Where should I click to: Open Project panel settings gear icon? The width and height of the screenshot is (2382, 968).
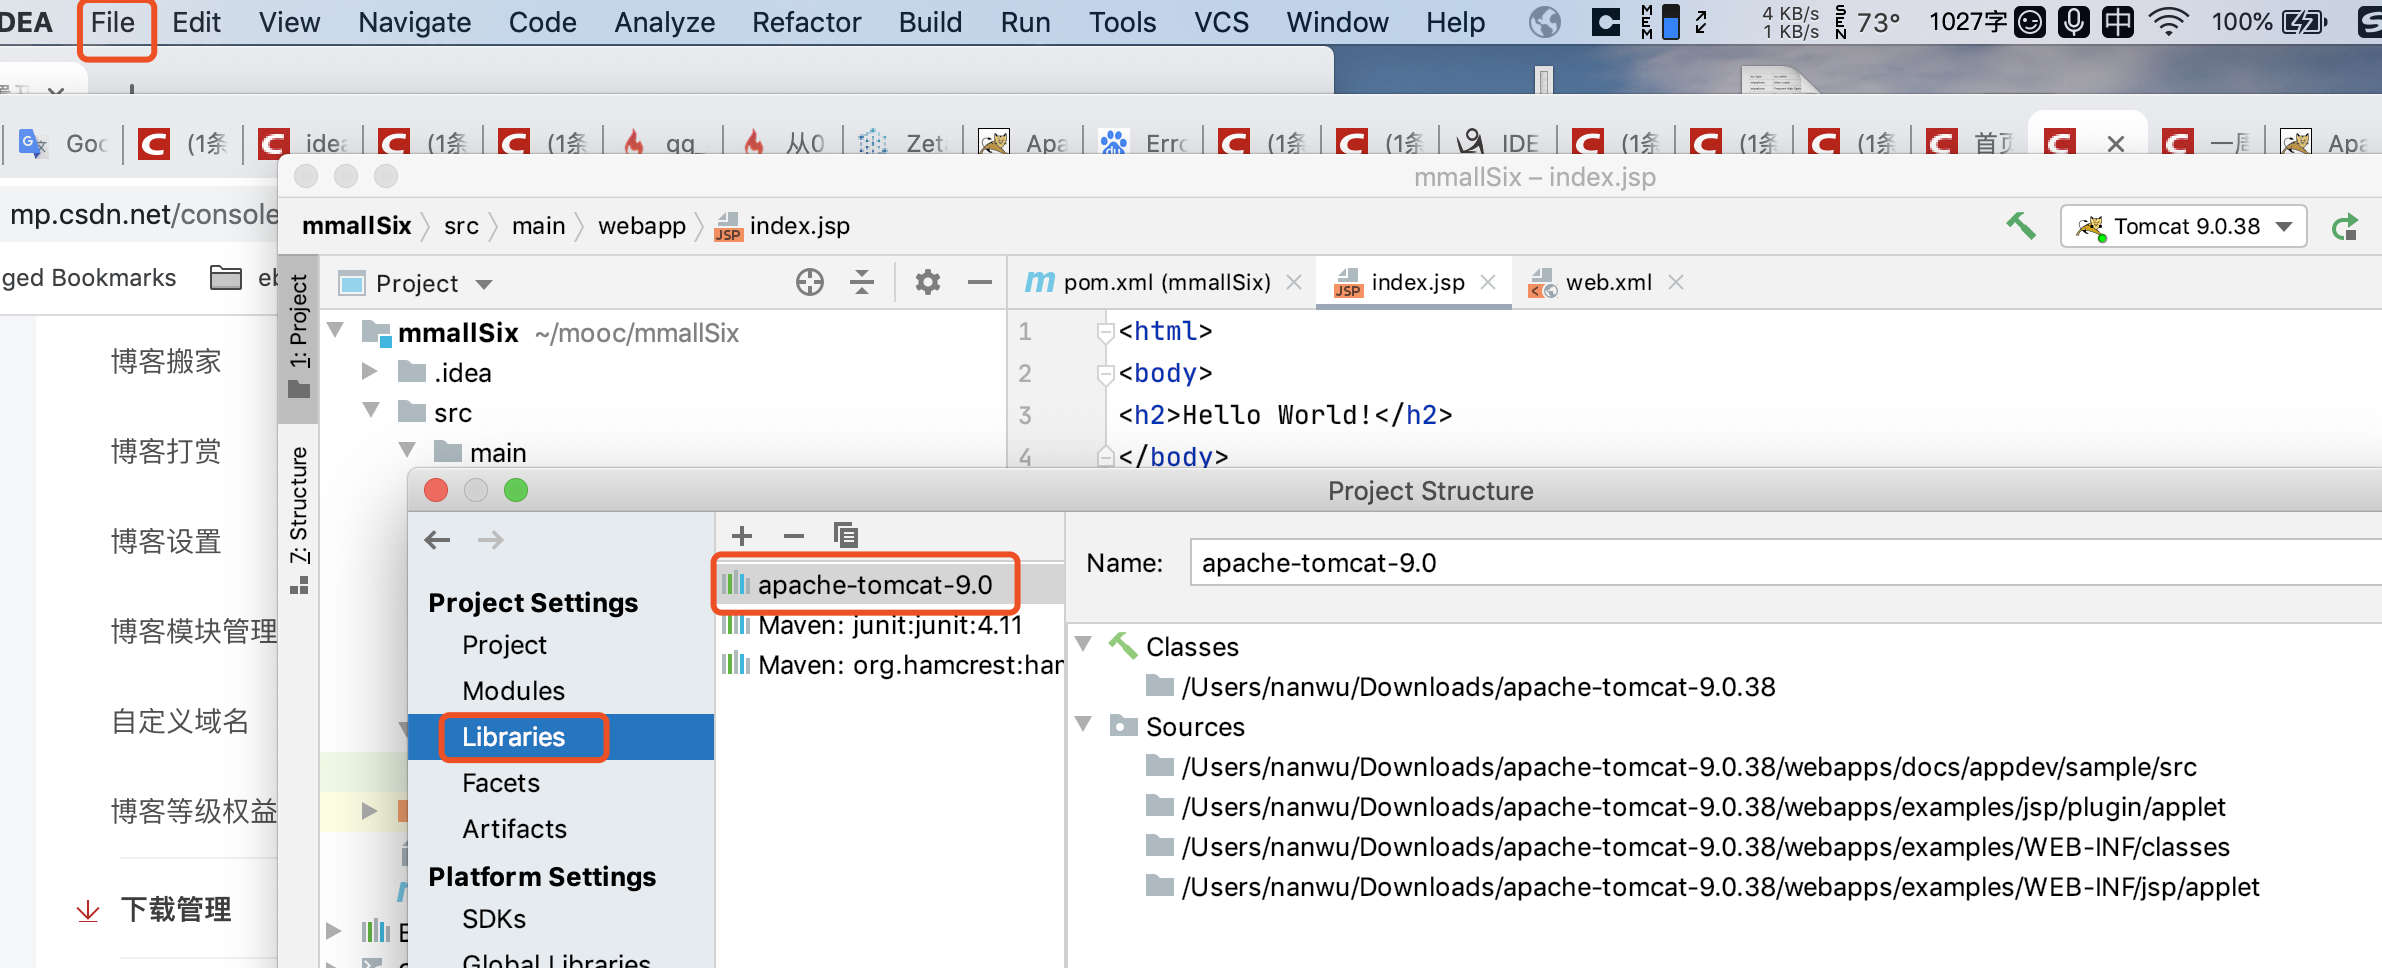[928, 282]
